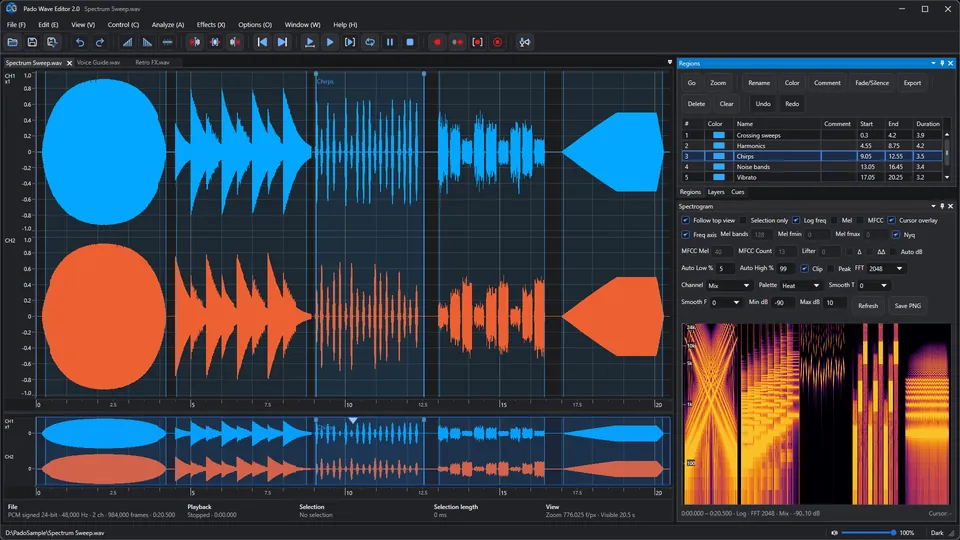Redo the edit from the toolbar
Viewport: 960px width, 540px height.
coord(99,42)
